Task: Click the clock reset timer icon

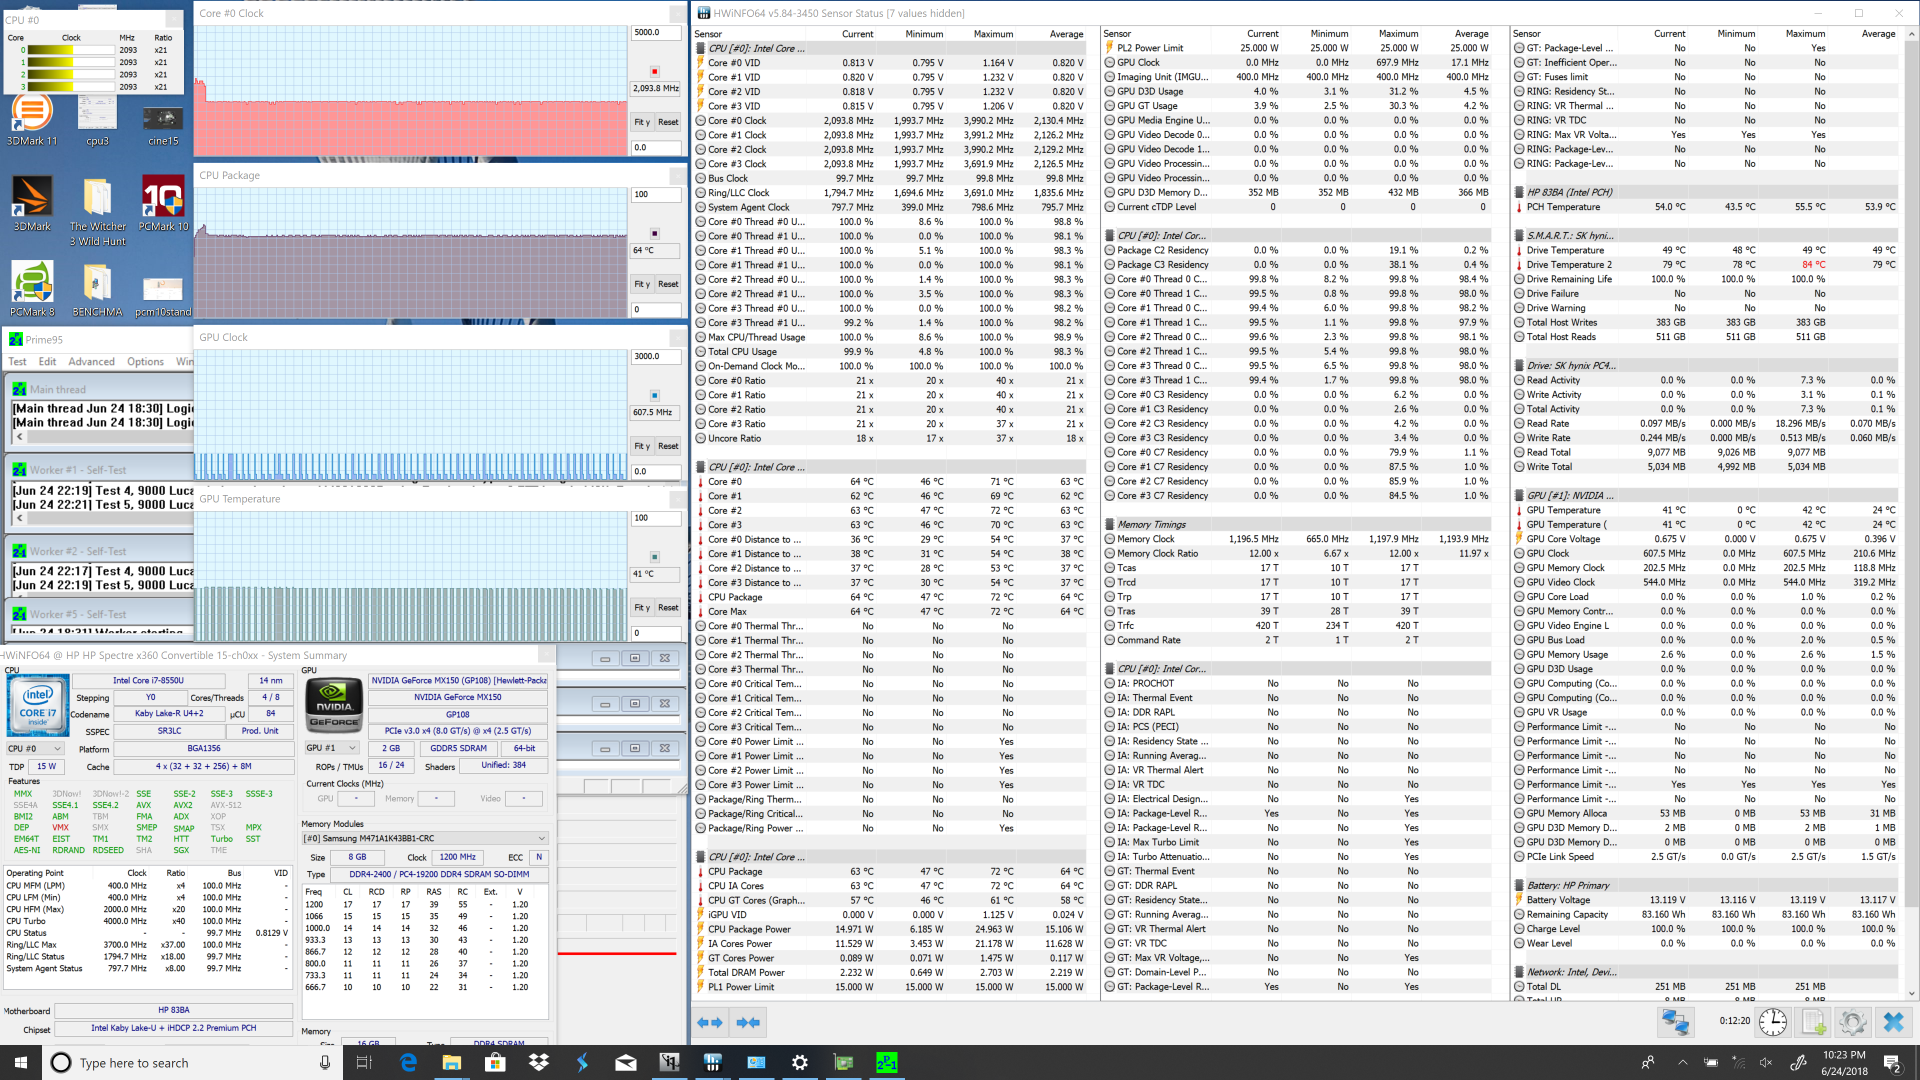Action: click(x=1773, y=1022)
